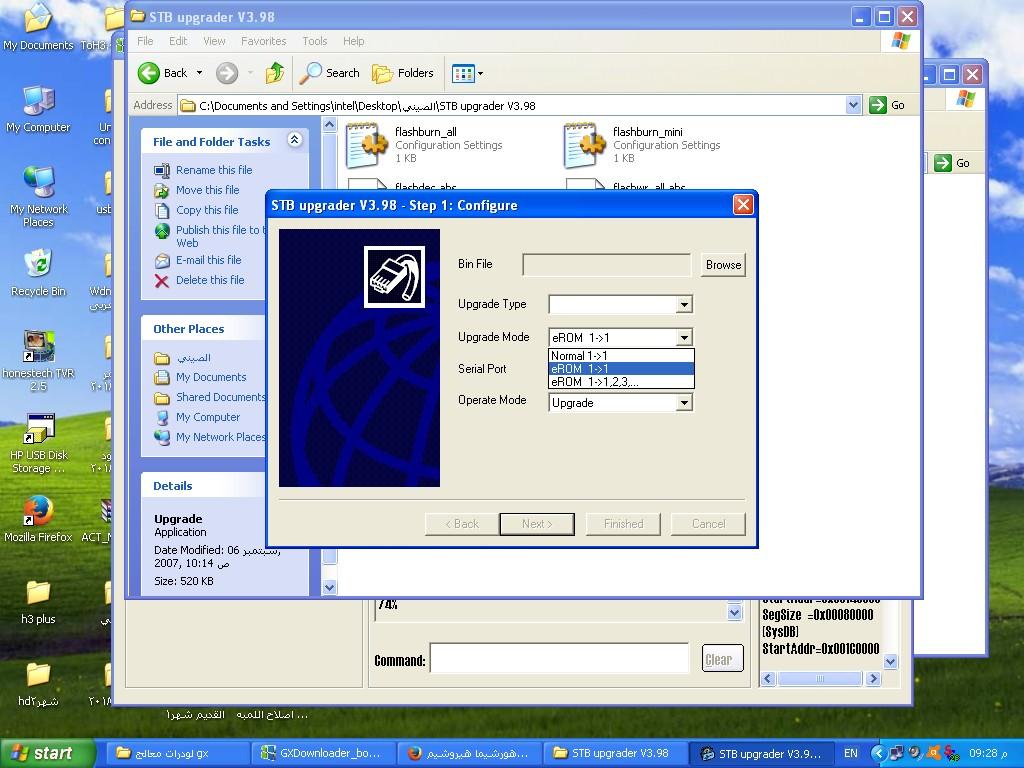Expand the Address bar dropdown arrow

point(853,104)
